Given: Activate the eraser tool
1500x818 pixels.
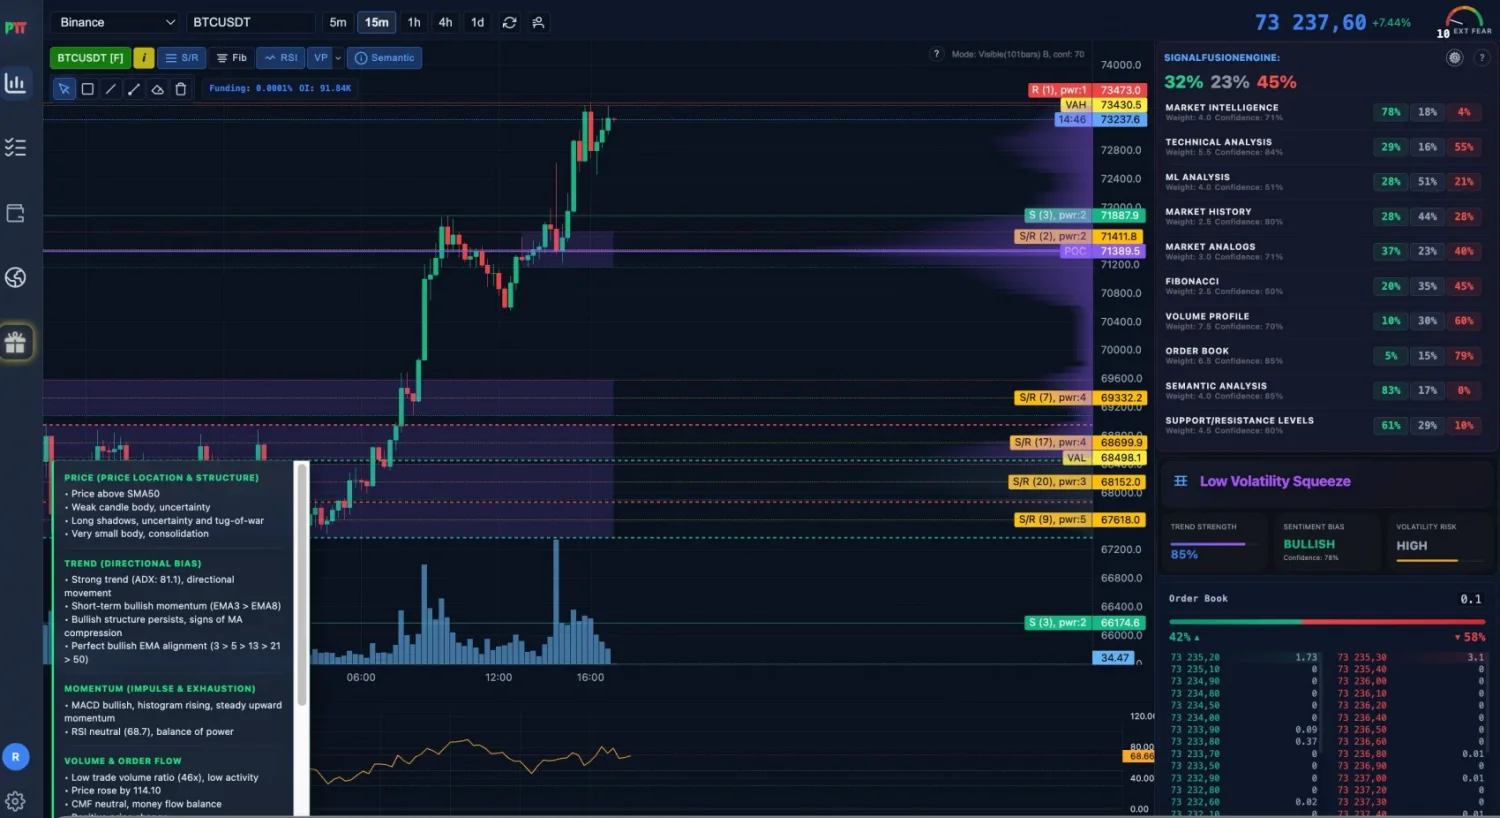Looking at the screenshot, I should (157, 89).
